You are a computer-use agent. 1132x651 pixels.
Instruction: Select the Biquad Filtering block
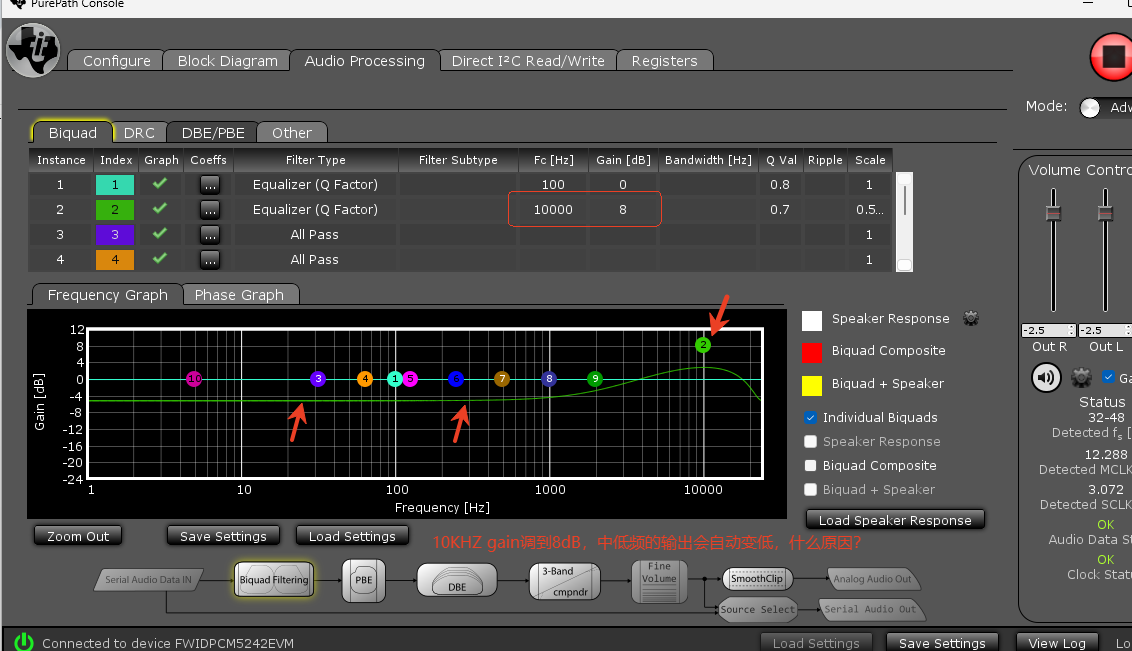click(274, 580)
